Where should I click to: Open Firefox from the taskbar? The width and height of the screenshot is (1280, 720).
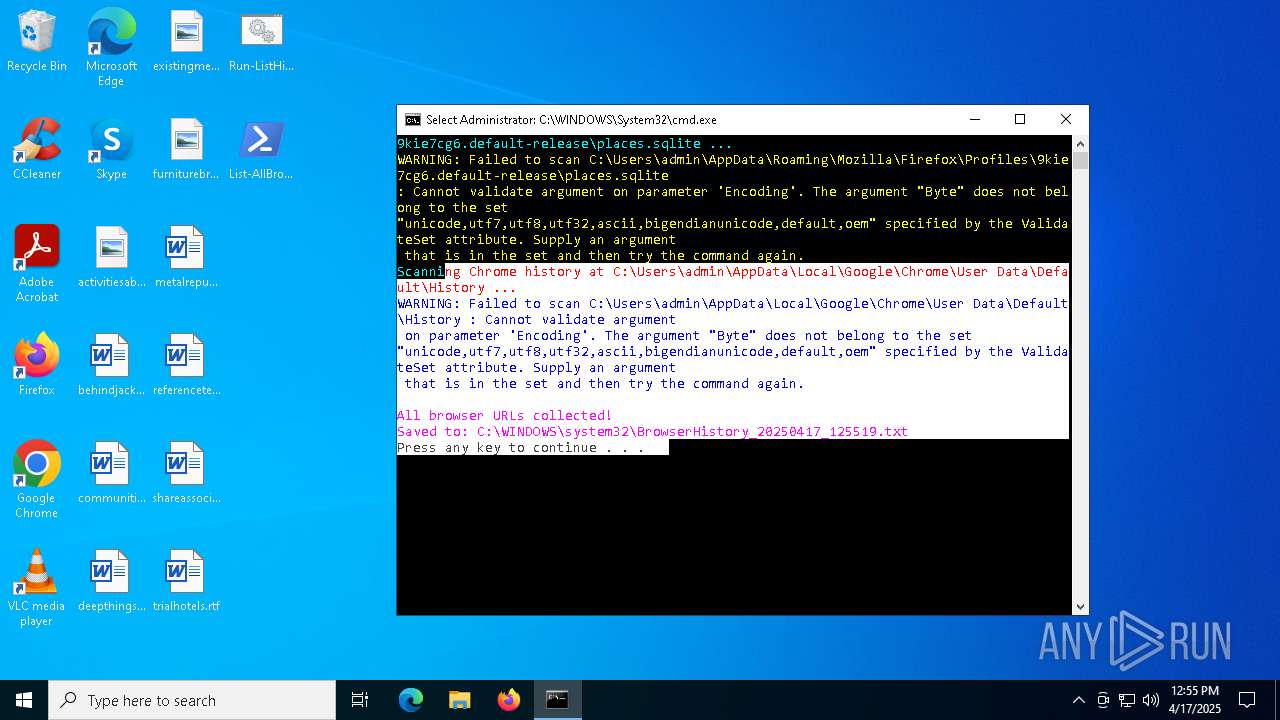[508, 700]
